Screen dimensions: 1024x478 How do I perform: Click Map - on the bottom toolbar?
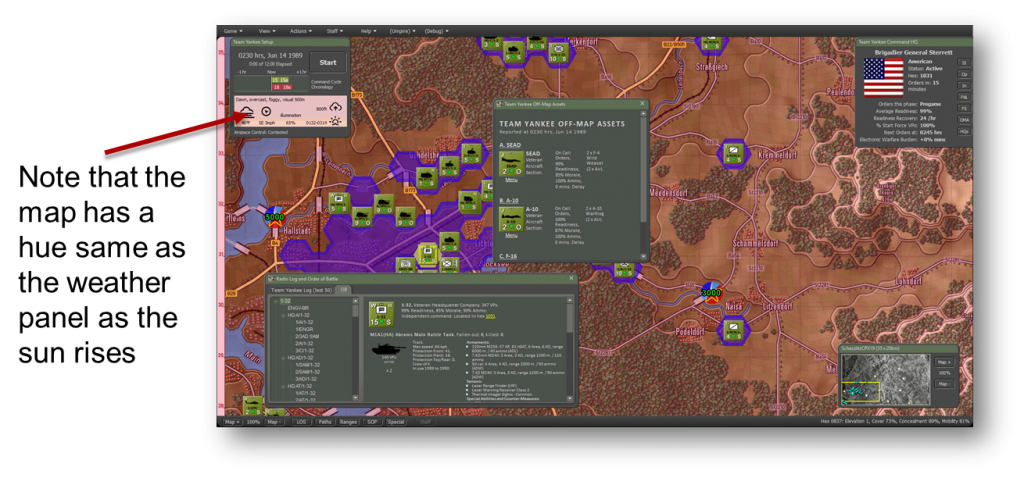[x=274, y=422]
